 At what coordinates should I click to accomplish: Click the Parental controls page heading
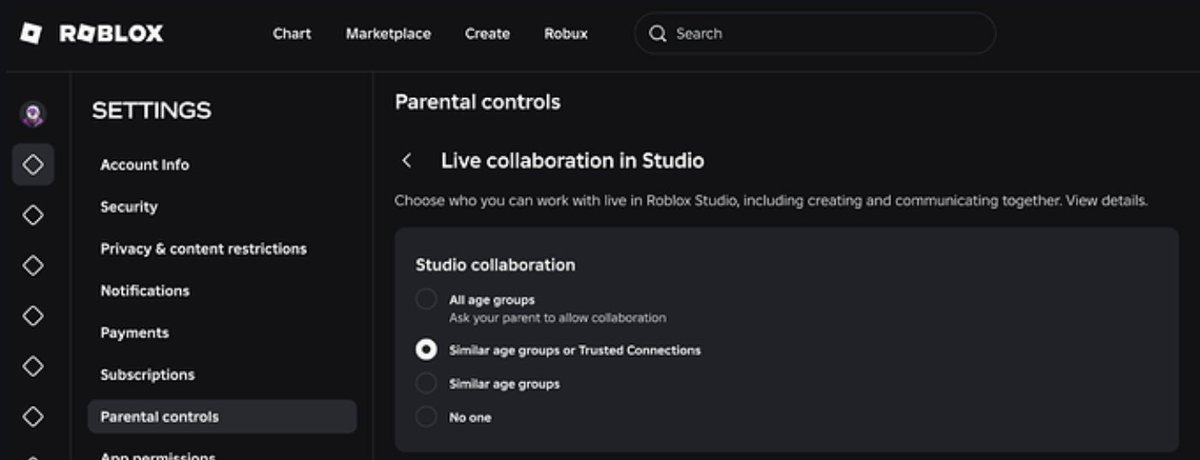(478, 102)
